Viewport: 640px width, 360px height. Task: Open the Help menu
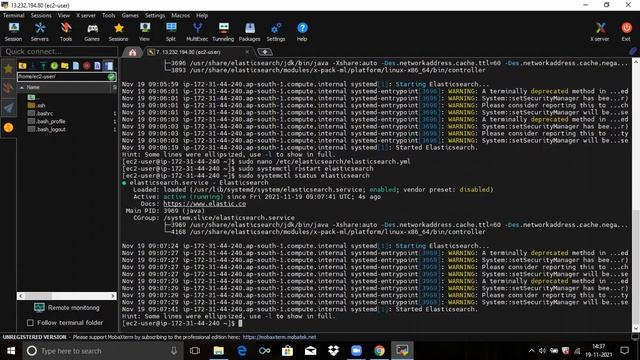pyautogui.click(x=202, y=16)
